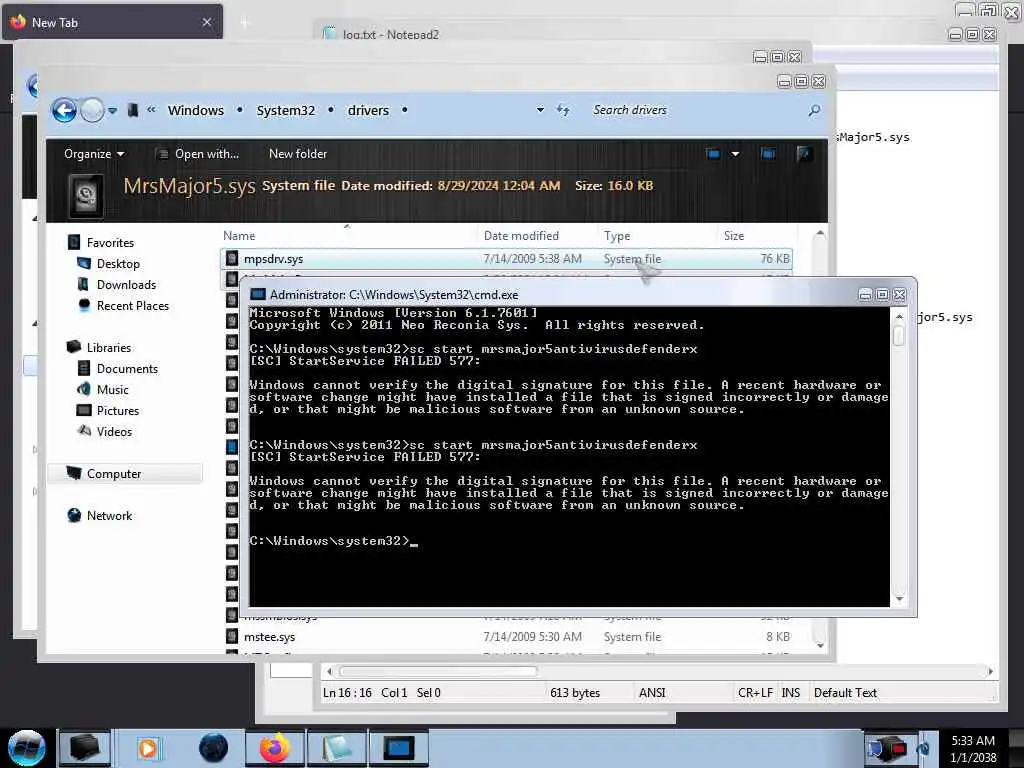Click mpsdrv.sys file icon

232,259
